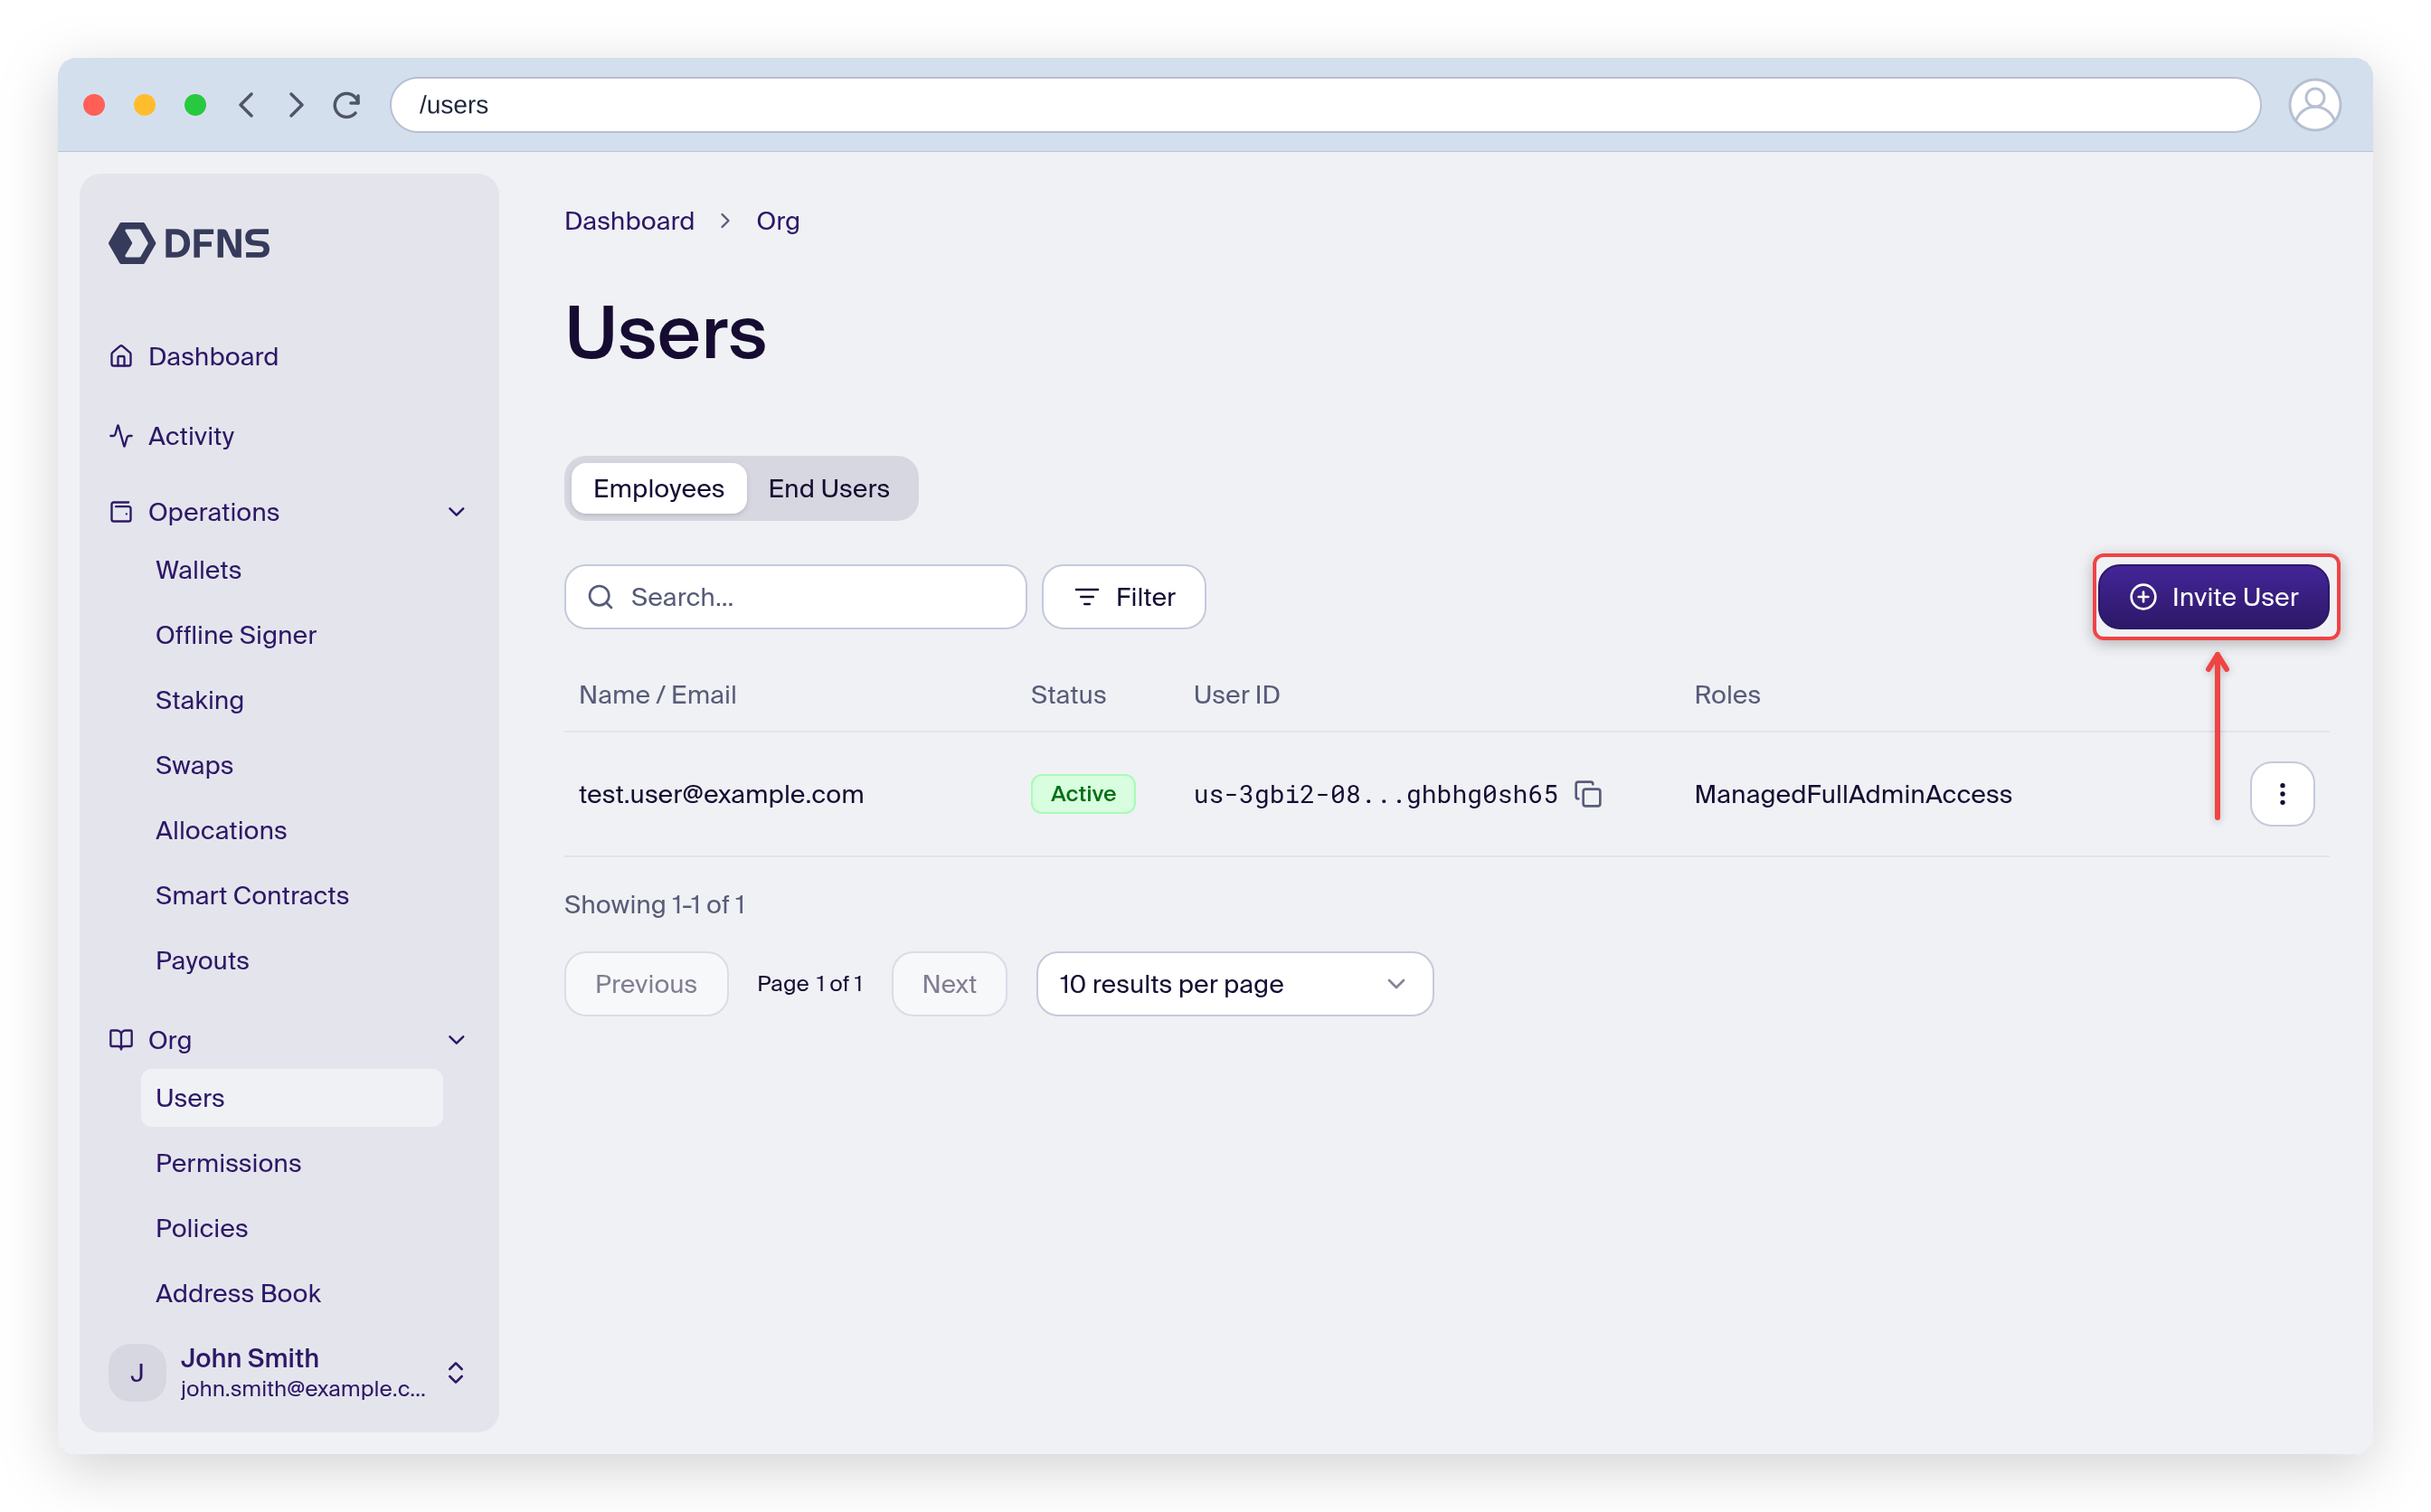
Task: Open the John Smith account switcher arrows
Action: tap(455, 1373)
